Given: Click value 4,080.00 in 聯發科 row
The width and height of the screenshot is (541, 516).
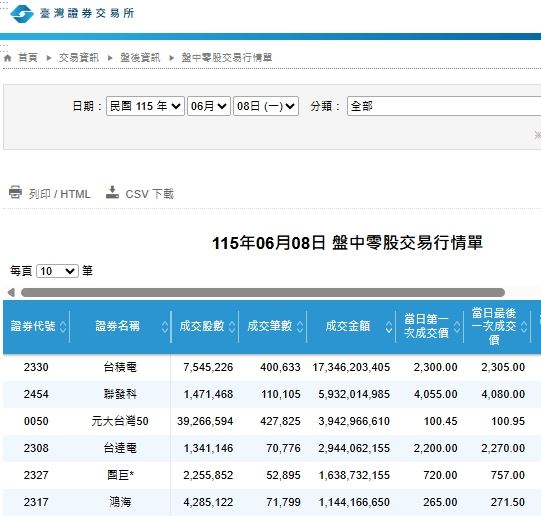Looking at the screenshot, I should 503,394.
